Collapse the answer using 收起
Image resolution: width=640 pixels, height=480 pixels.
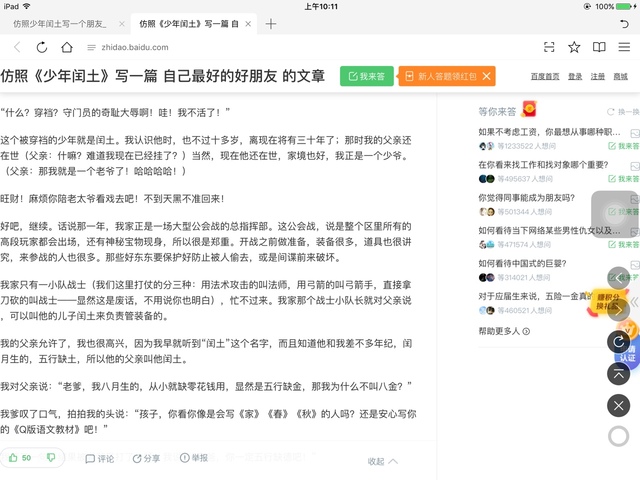tap(382, 461)
